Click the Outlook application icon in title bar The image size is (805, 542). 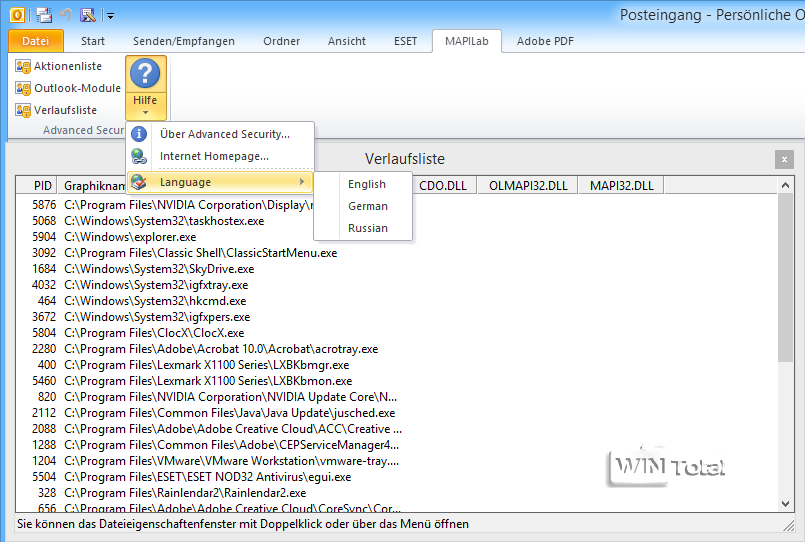pos(17,15)
